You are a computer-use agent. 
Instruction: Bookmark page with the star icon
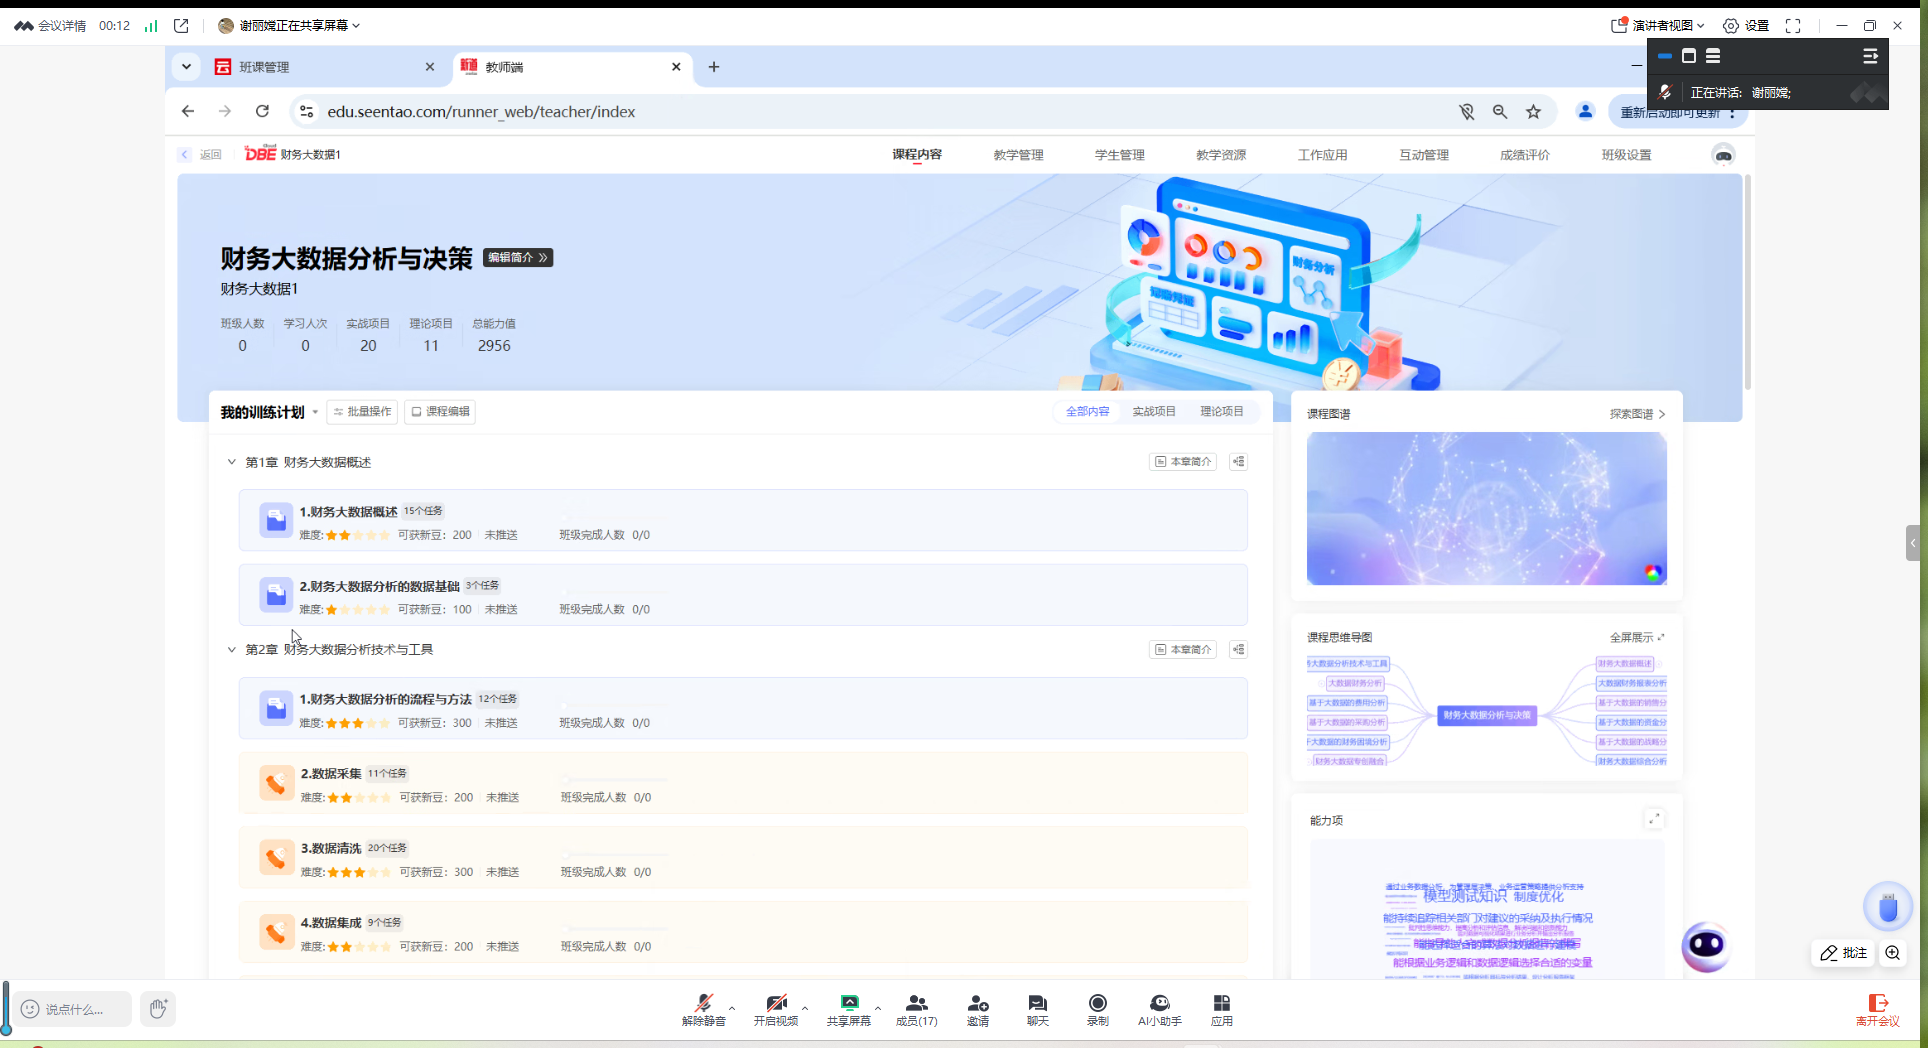pos(1533,112)
